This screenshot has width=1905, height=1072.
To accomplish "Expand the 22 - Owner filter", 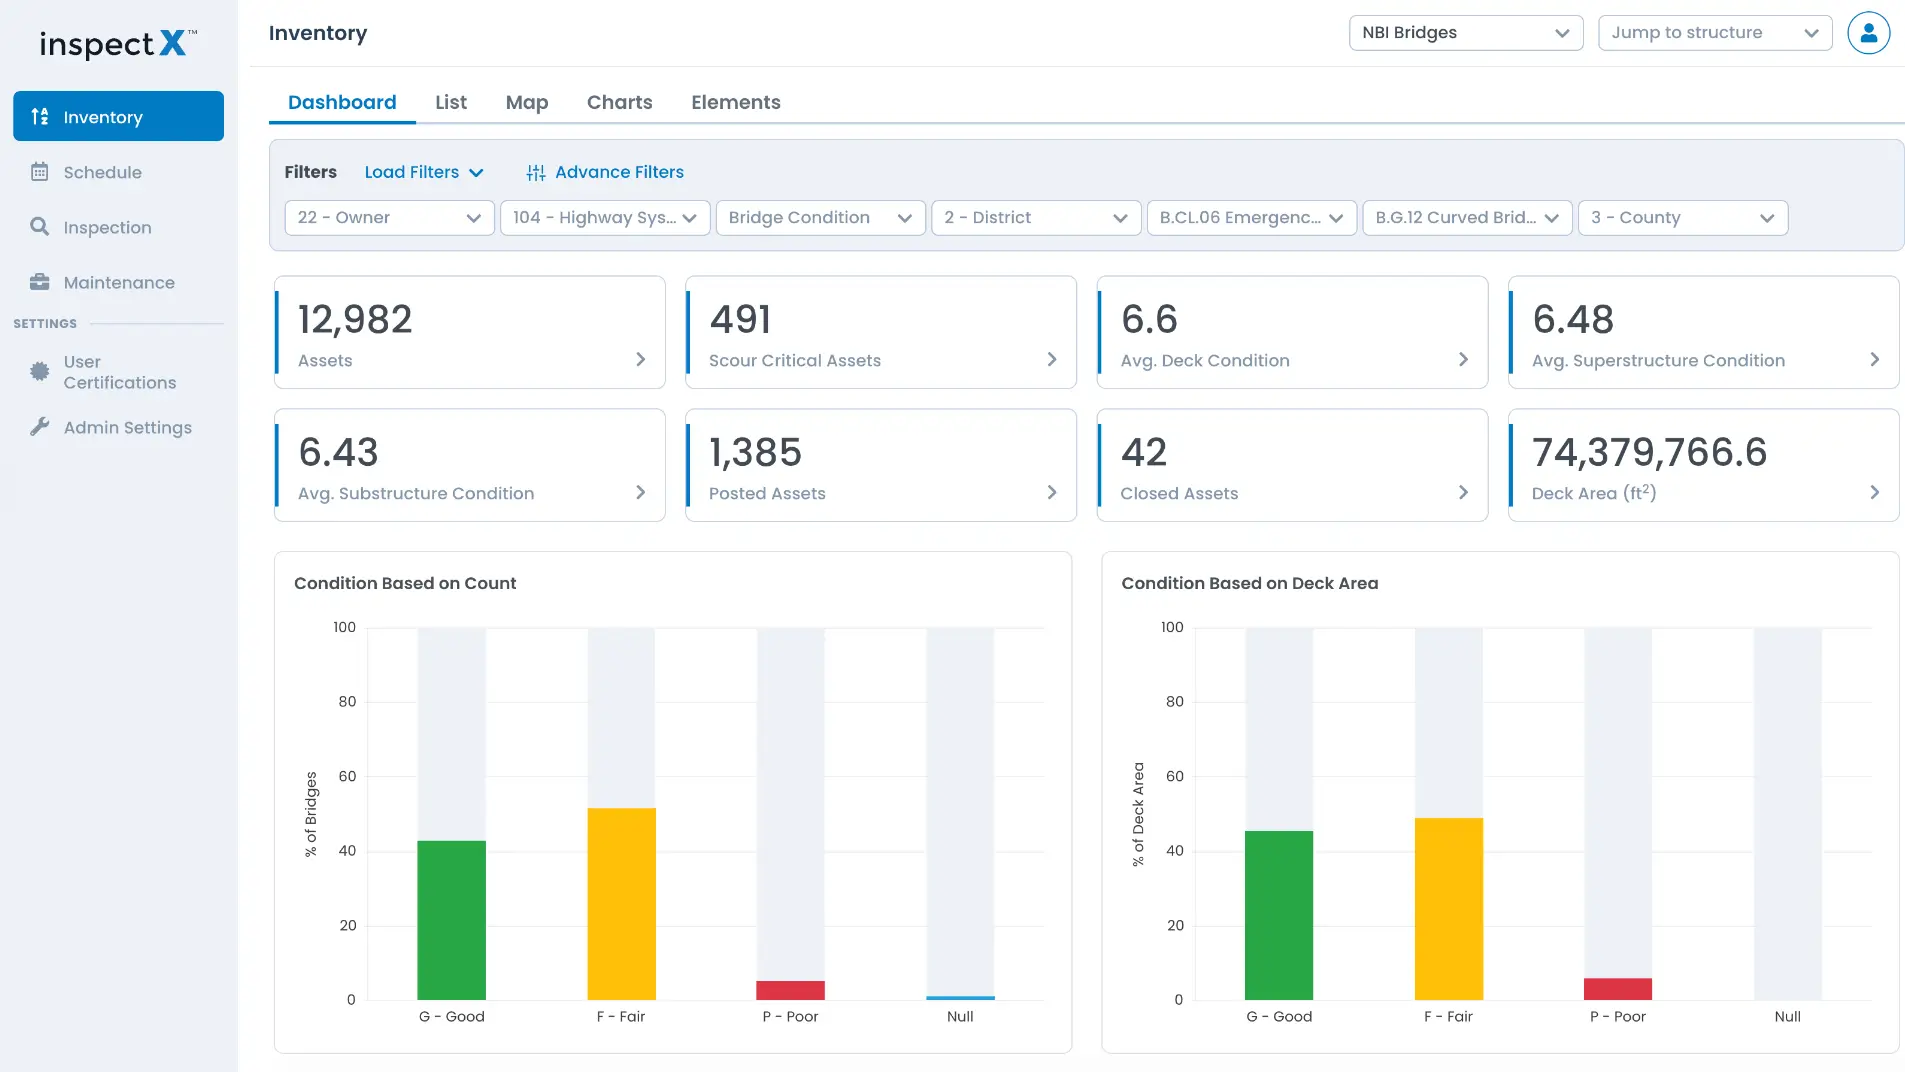I will (390, 218).
